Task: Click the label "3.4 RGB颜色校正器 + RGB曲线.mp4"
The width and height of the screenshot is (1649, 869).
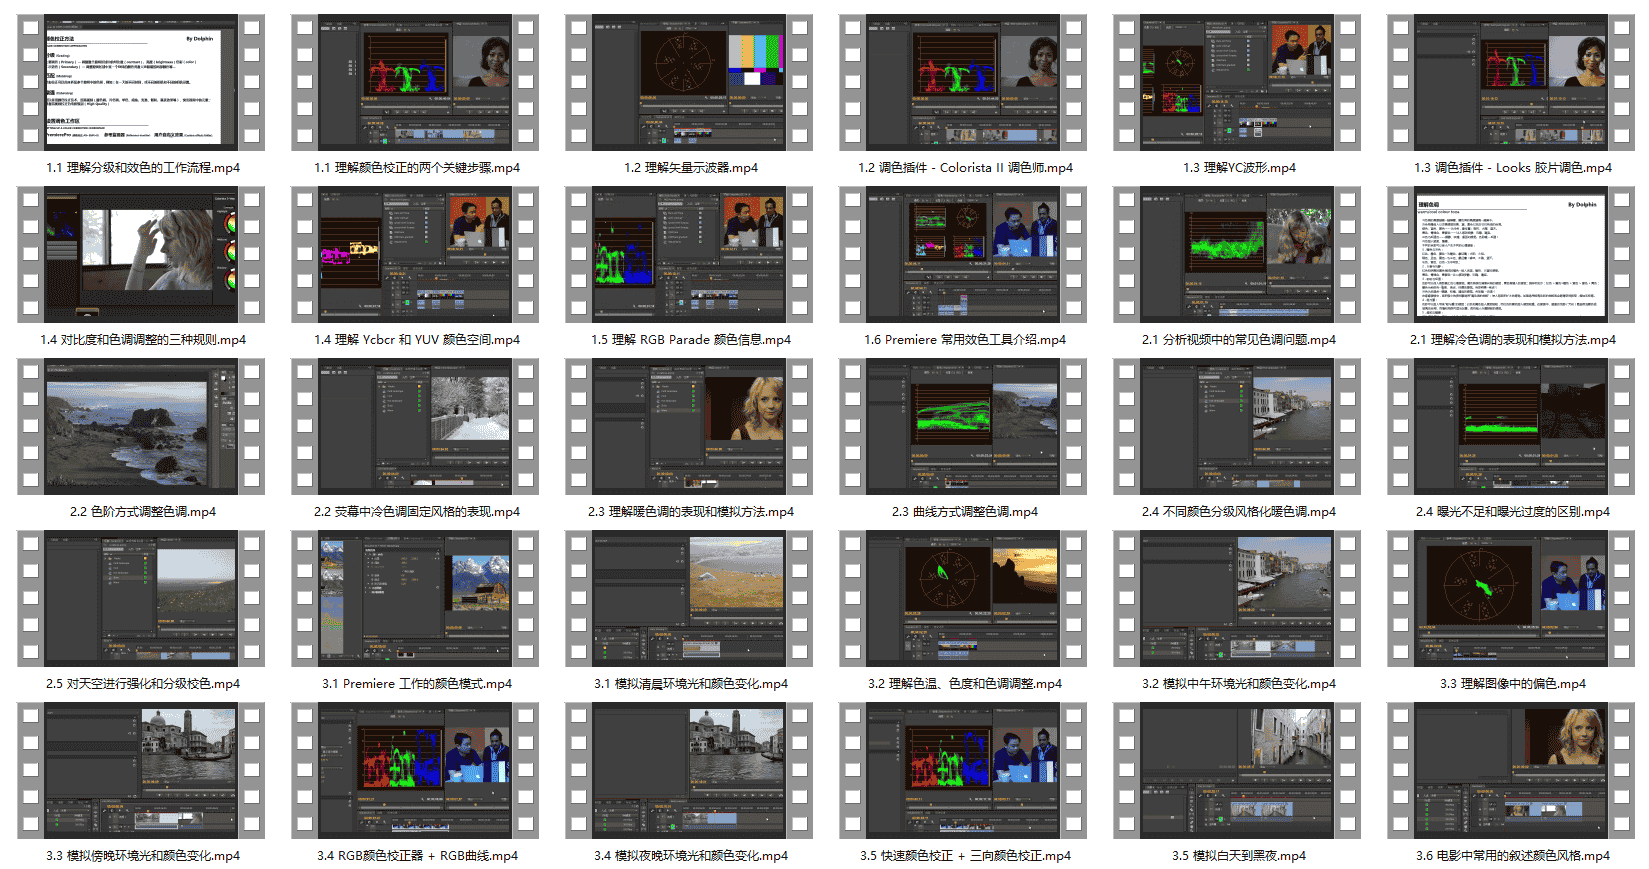Action: [x=417, y=856]
